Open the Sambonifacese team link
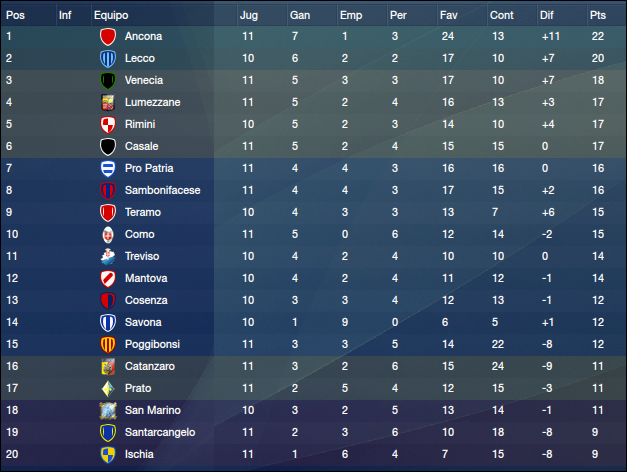627x472 pixels. point(162,190)
